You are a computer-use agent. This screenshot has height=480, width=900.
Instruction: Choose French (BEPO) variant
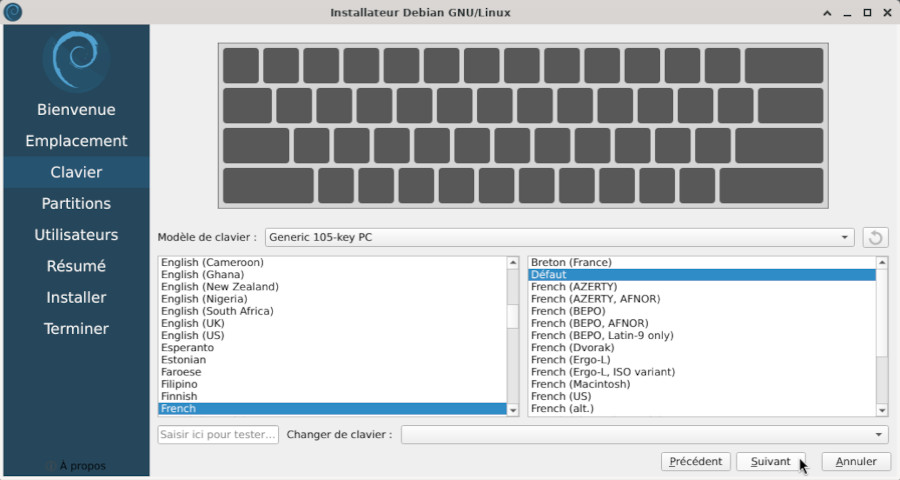702,311
